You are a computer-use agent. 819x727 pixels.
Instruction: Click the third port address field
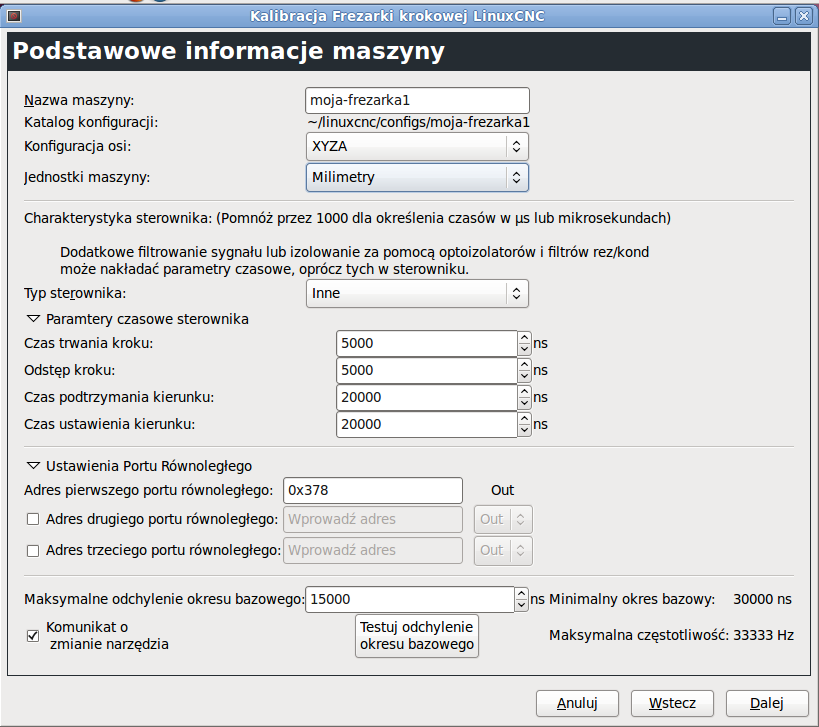click(x=373, y=550)
